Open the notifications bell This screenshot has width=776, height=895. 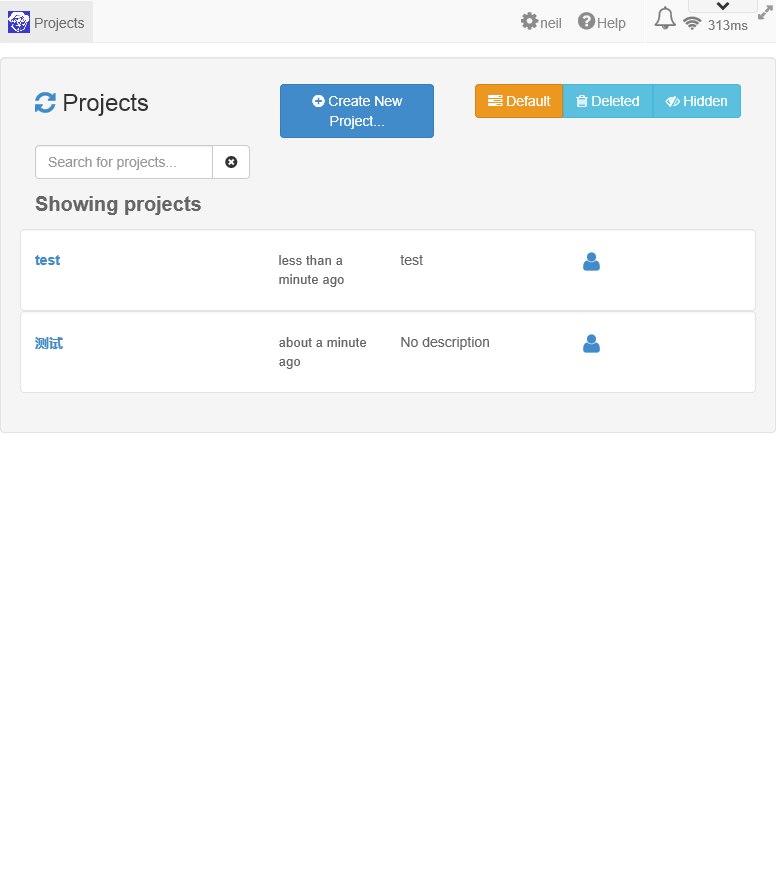coord(665,18)
